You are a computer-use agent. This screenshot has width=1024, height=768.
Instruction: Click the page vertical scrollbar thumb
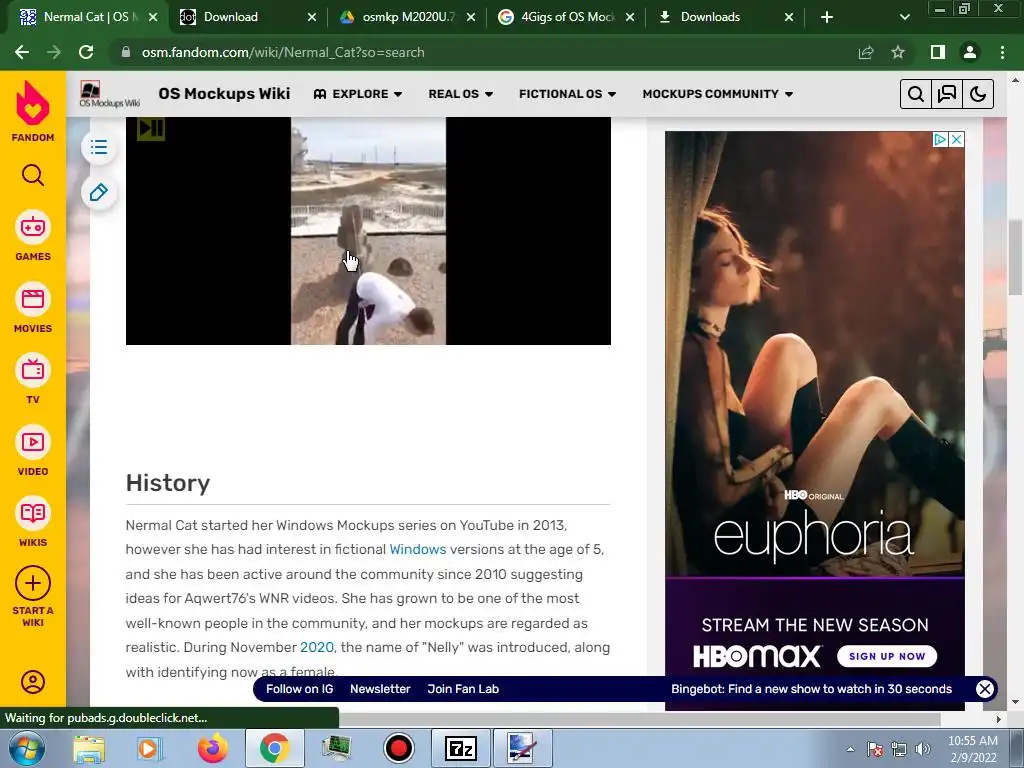[1016, 258]
